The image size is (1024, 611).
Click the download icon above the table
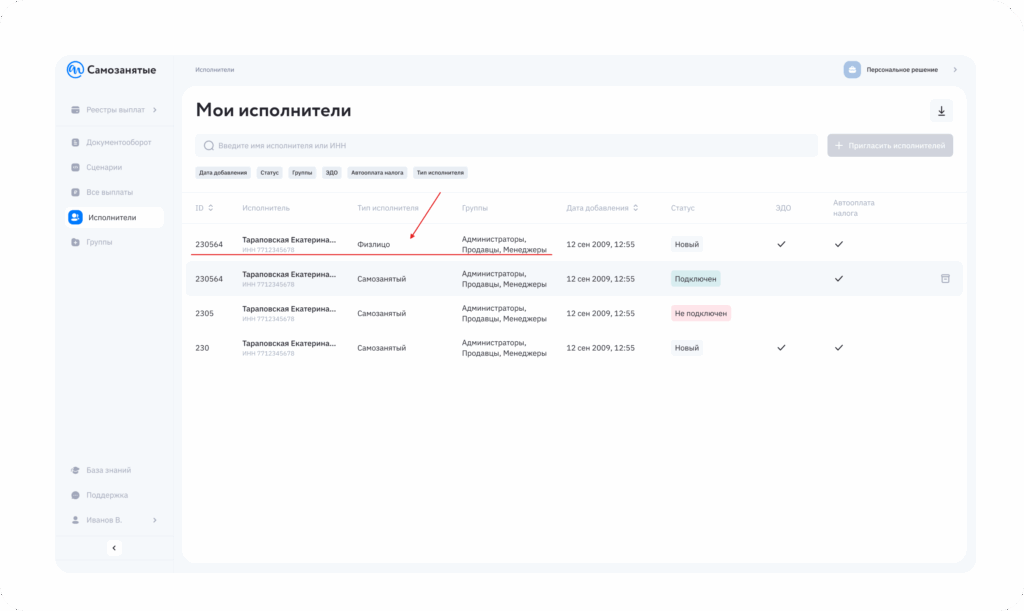(941, 111)
